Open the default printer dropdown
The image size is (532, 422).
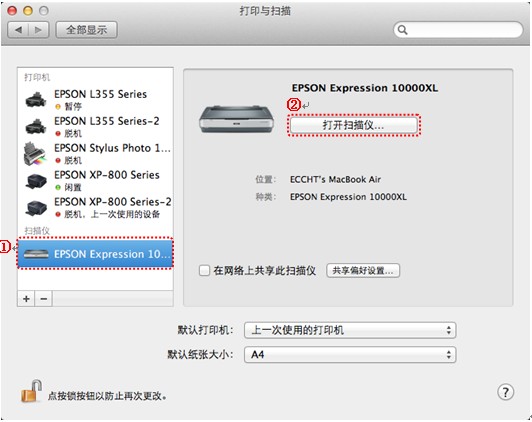[350, 330]
